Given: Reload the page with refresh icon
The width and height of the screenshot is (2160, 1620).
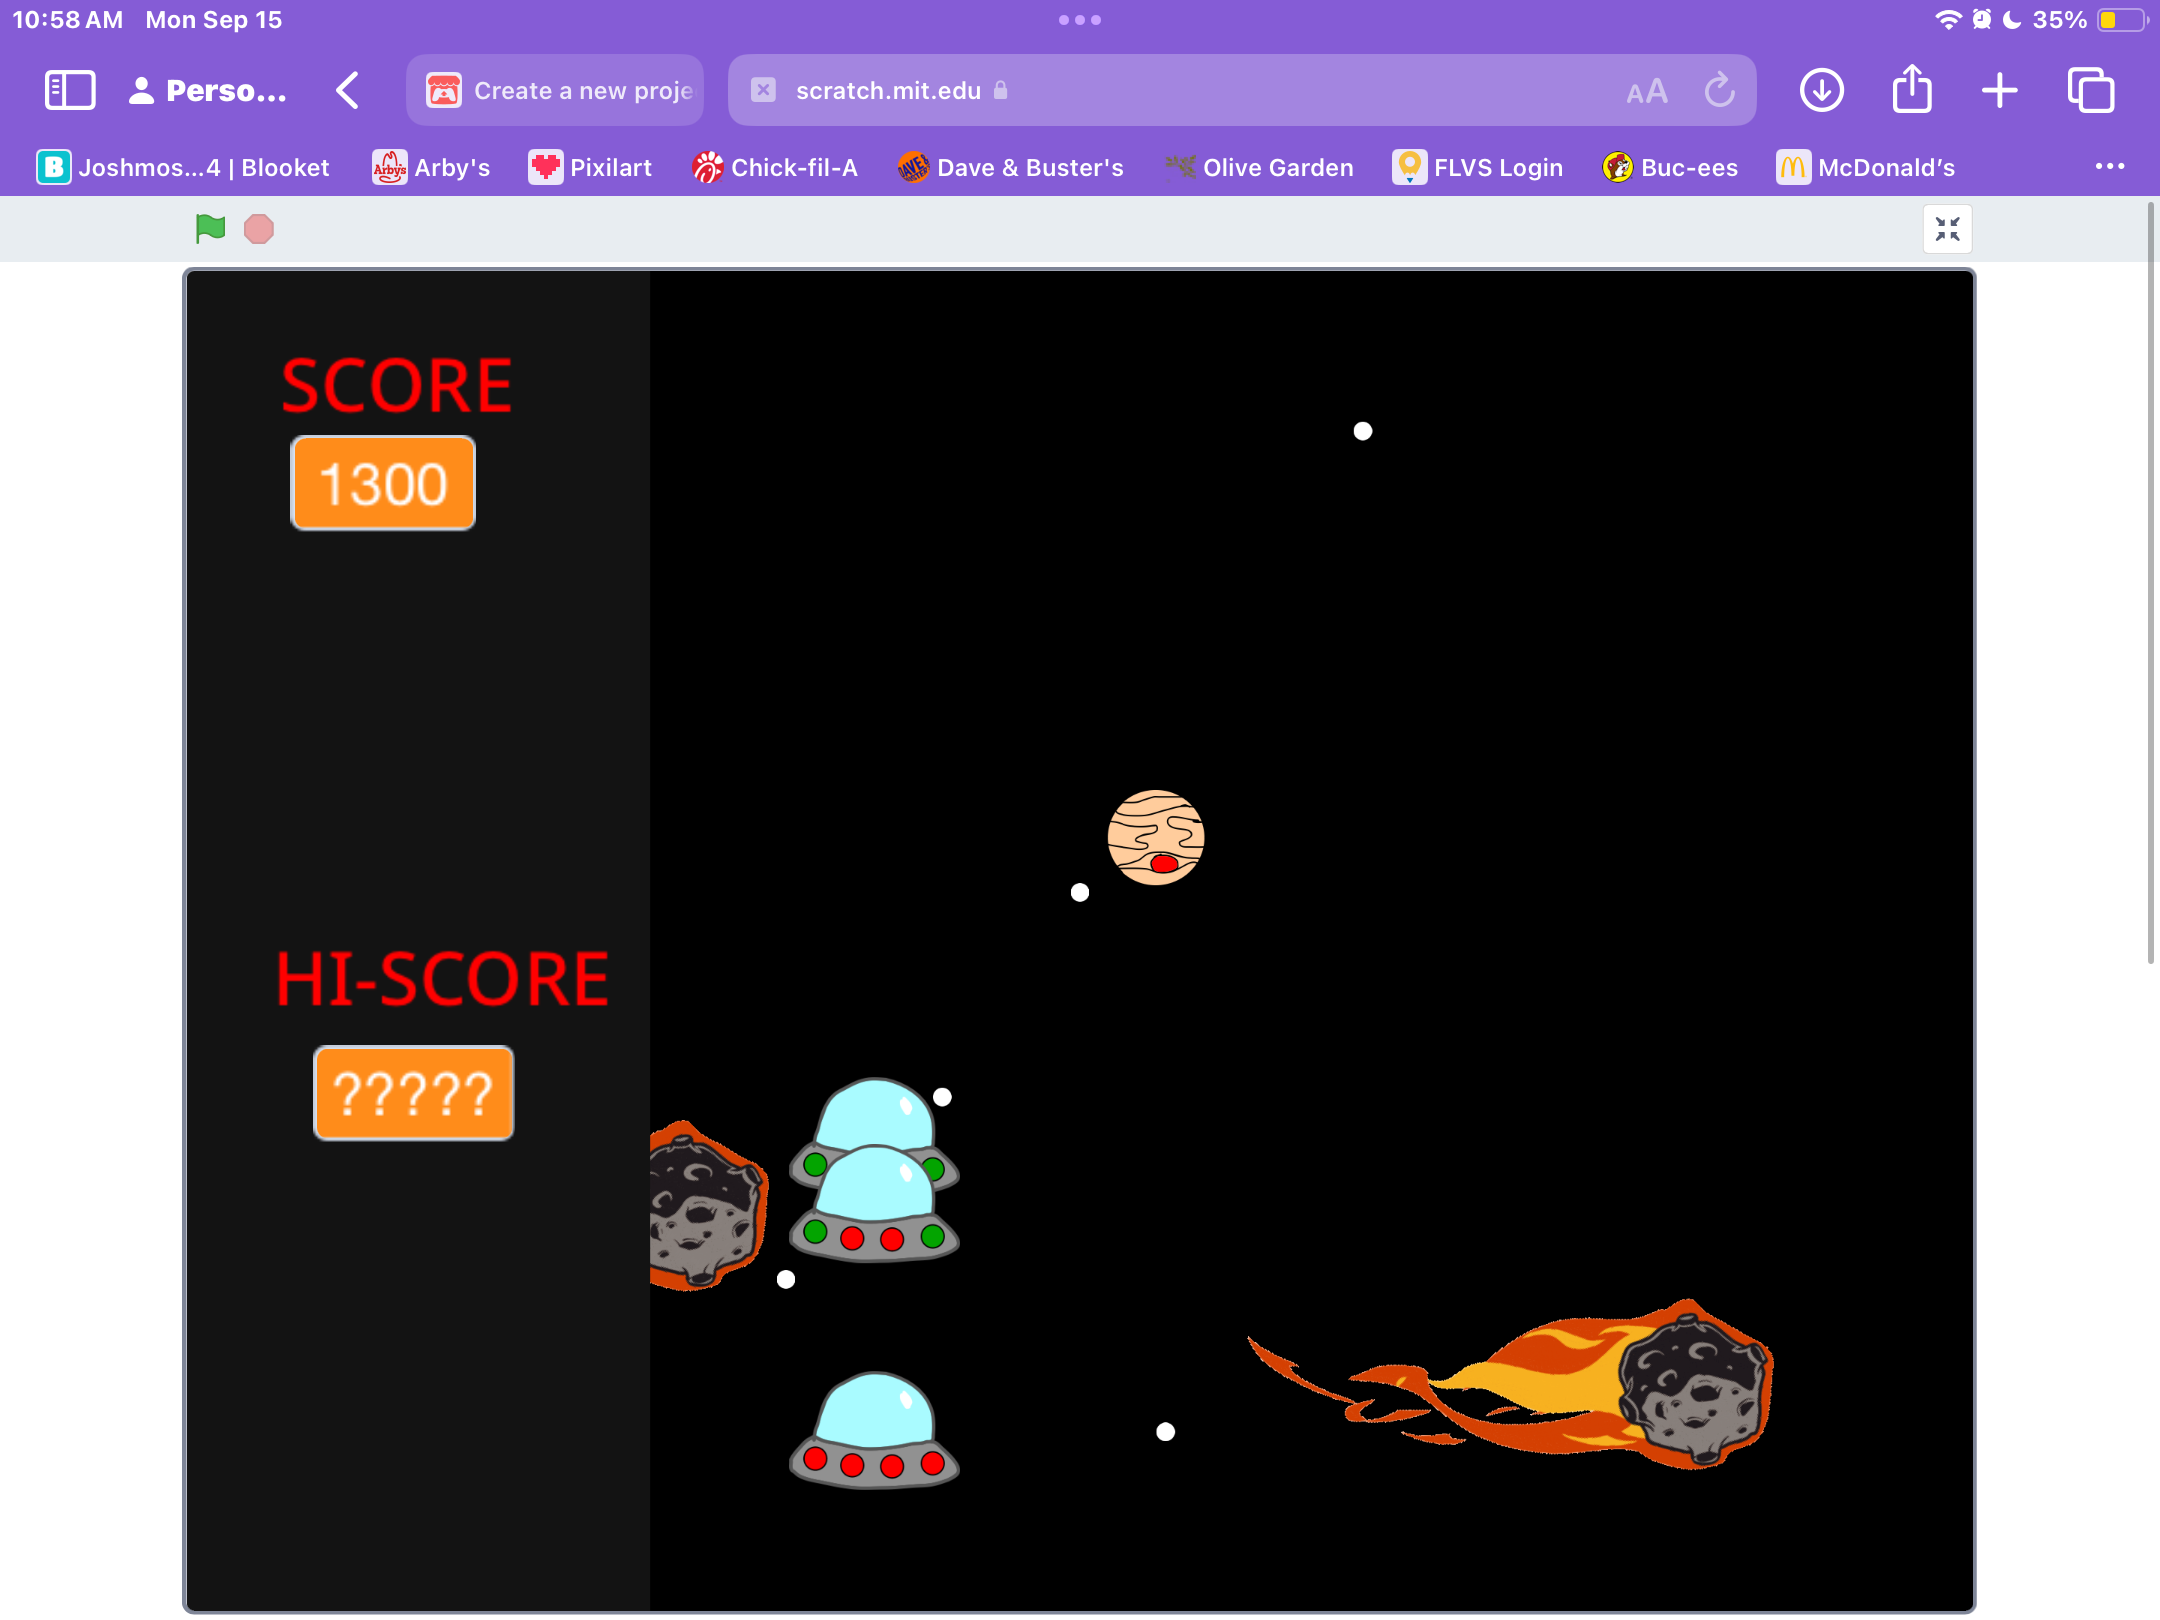Looking at the screenshot, I should 1719,91.
